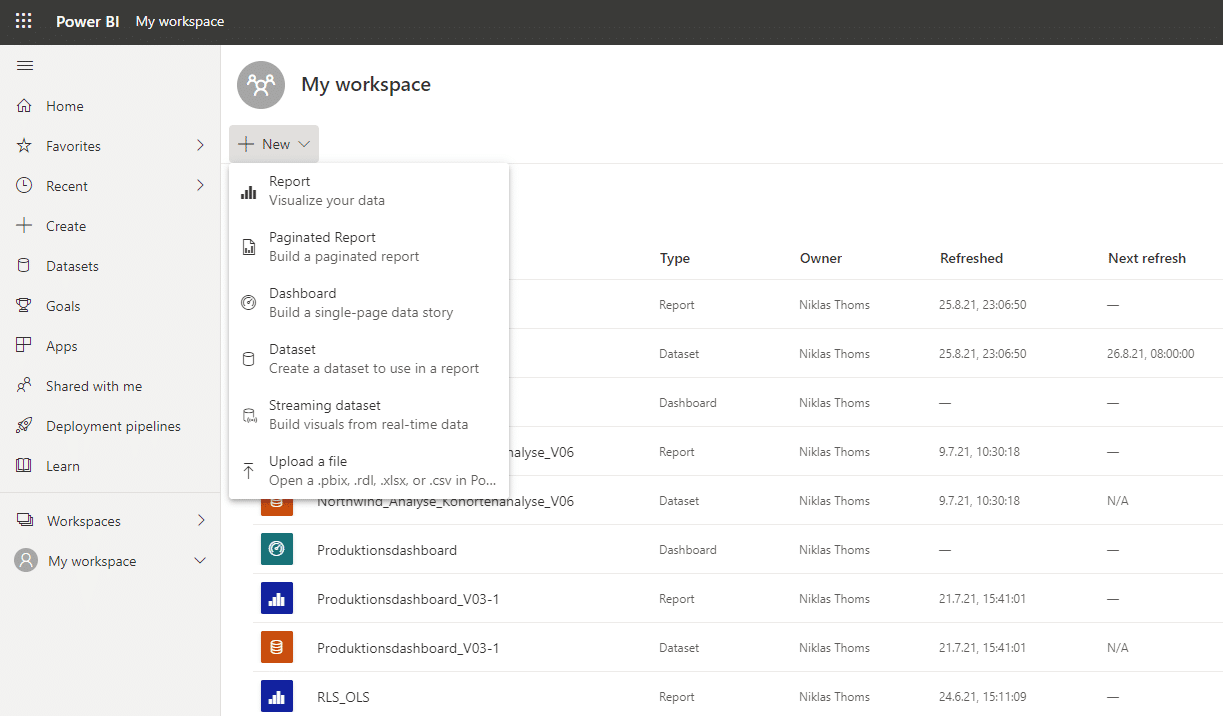Toggle the New dropdown button

coord(274,145)
